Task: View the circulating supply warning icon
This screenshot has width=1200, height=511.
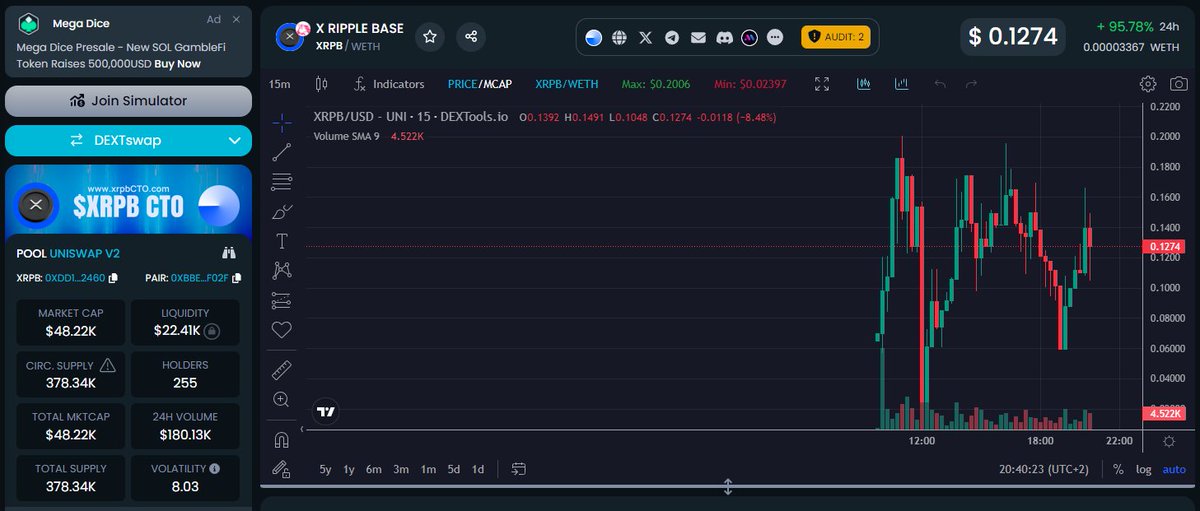Action: pos(108,365)
